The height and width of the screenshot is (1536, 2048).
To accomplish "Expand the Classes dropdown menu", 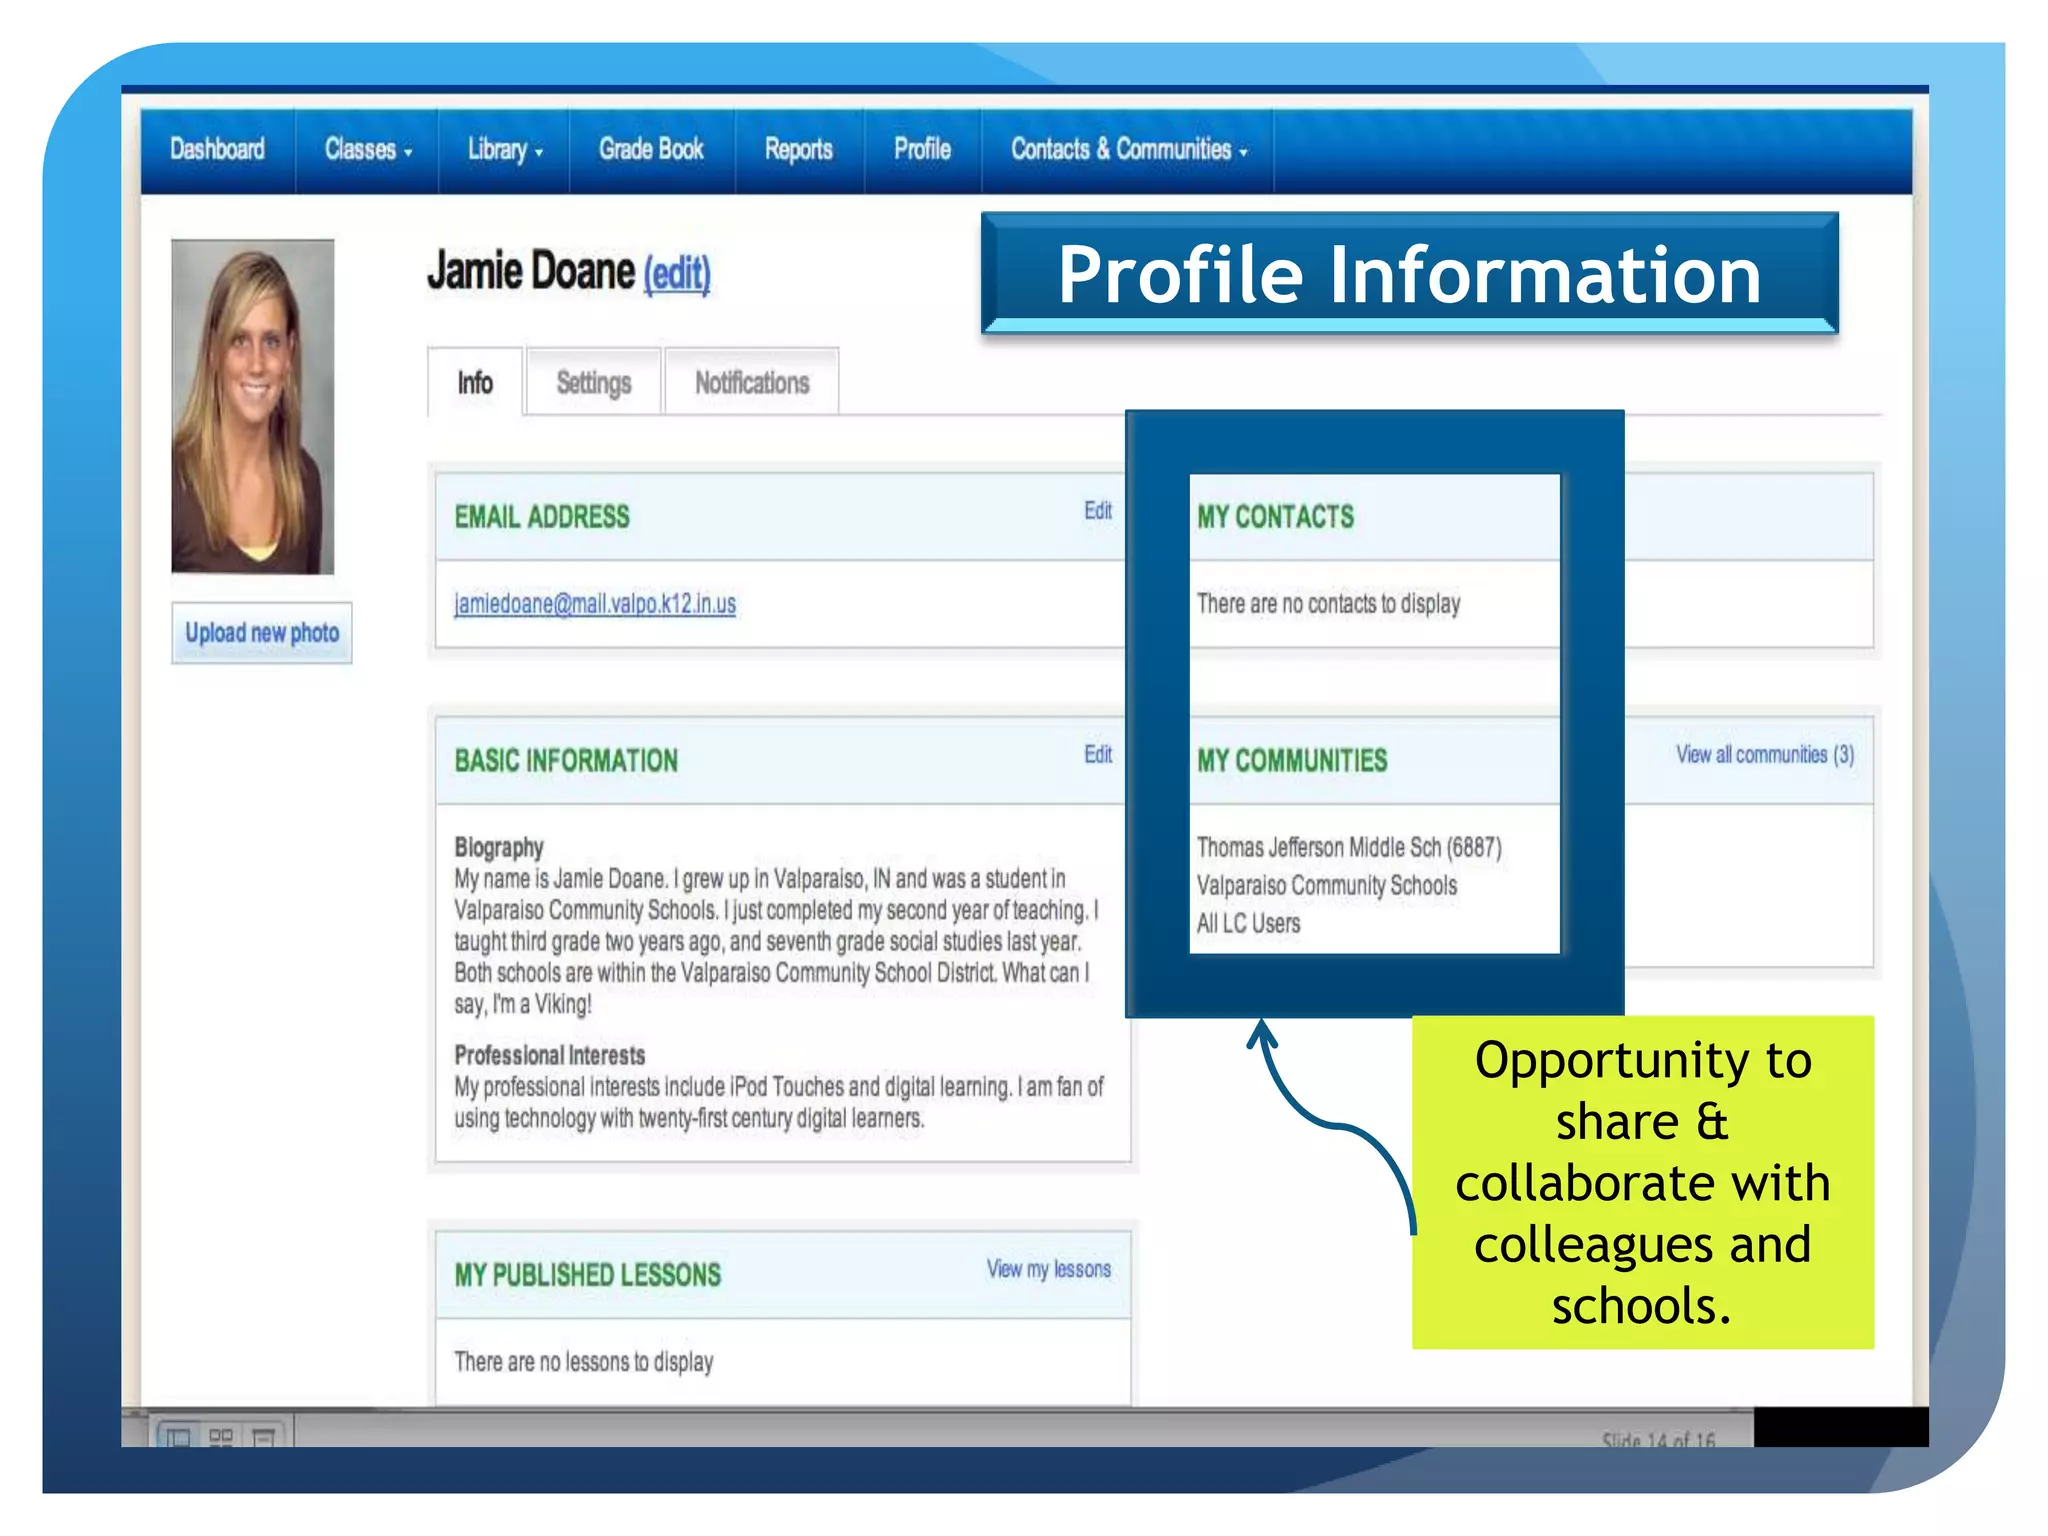I will (367, 150).
